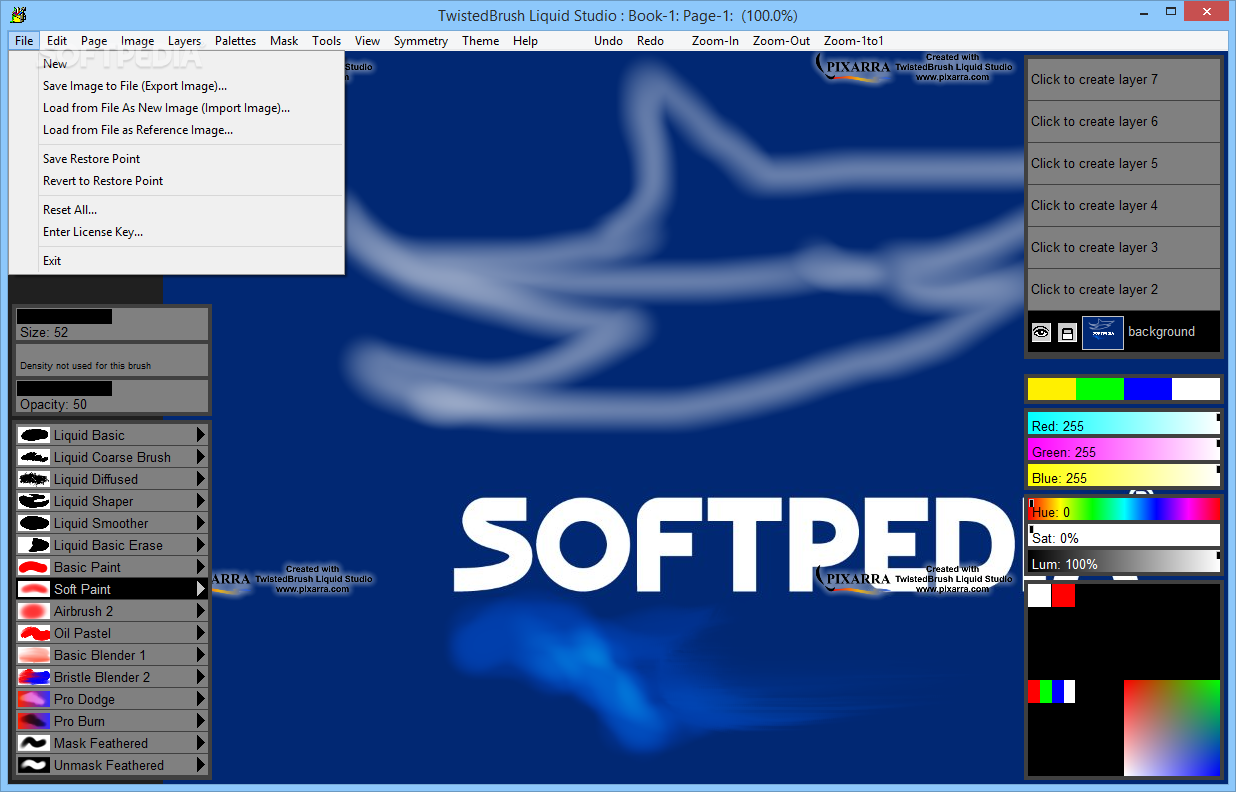Click the Lum luminance slider
The height and width of the screenshot is (792, 1236).
coord(1124,561)
